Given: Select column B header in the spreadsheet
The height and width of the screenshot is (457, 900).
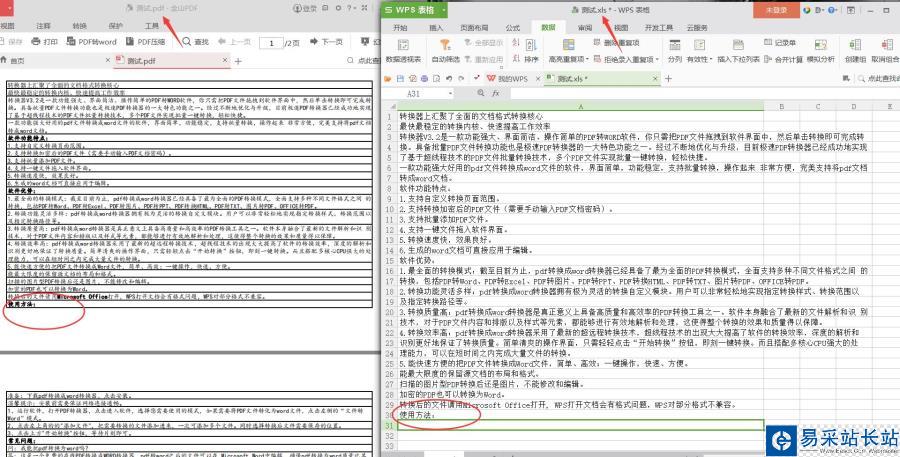Looking at the screenshot, I should pos(781,107).
